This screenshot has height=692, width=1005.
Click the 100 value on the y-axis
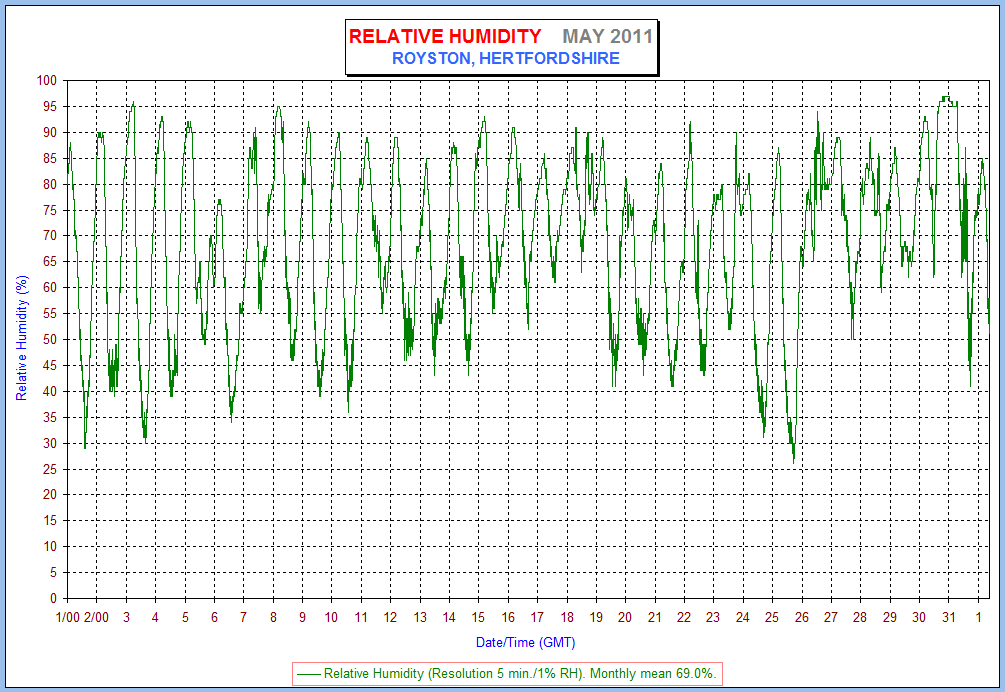click(x=46, y=81)
